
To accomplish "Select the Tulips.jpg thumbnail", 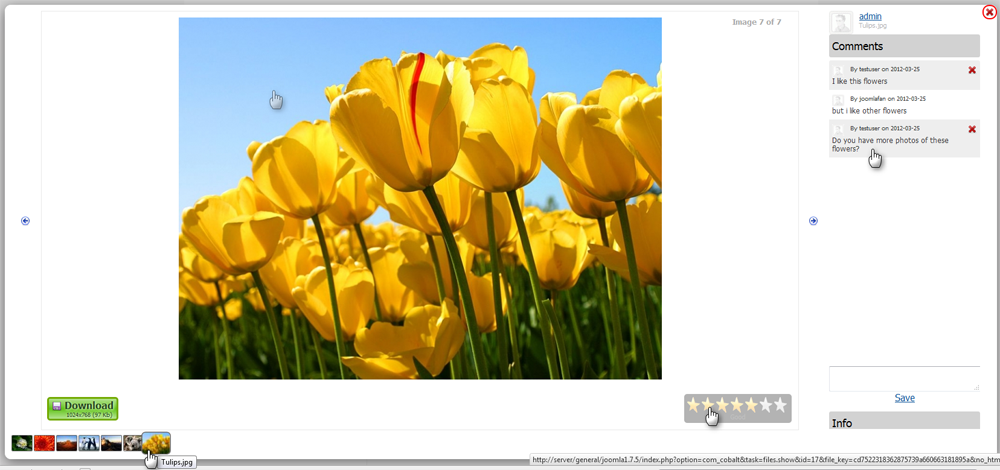I will coord(156,442).
